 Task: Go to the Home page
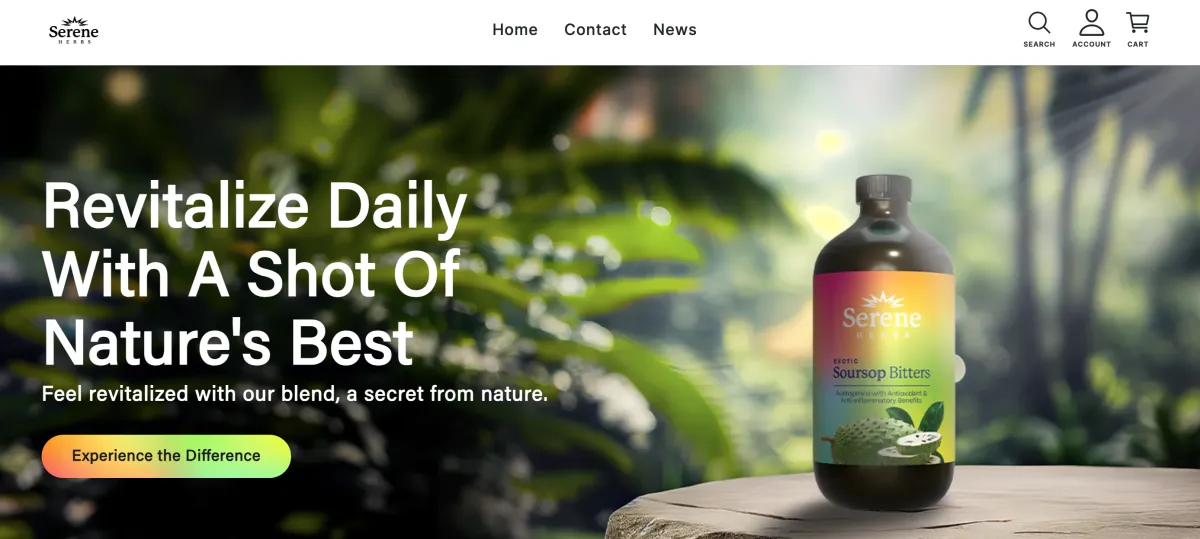pos(515,30)
